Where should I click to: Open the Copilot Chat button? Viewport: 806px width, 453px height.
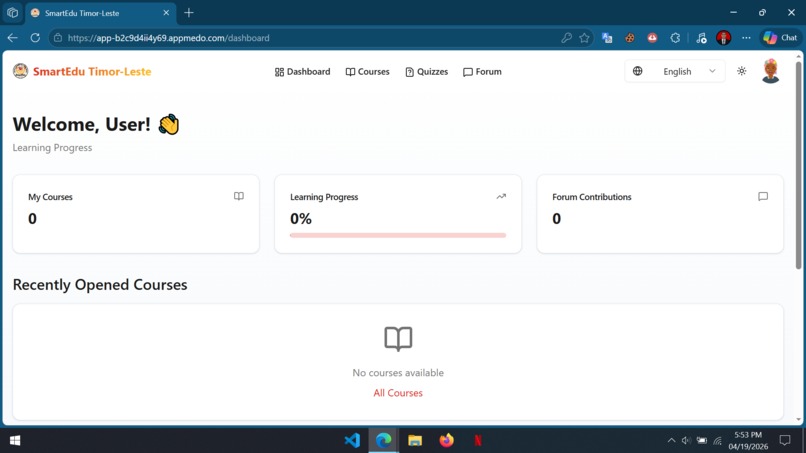(x=780, y=38)
